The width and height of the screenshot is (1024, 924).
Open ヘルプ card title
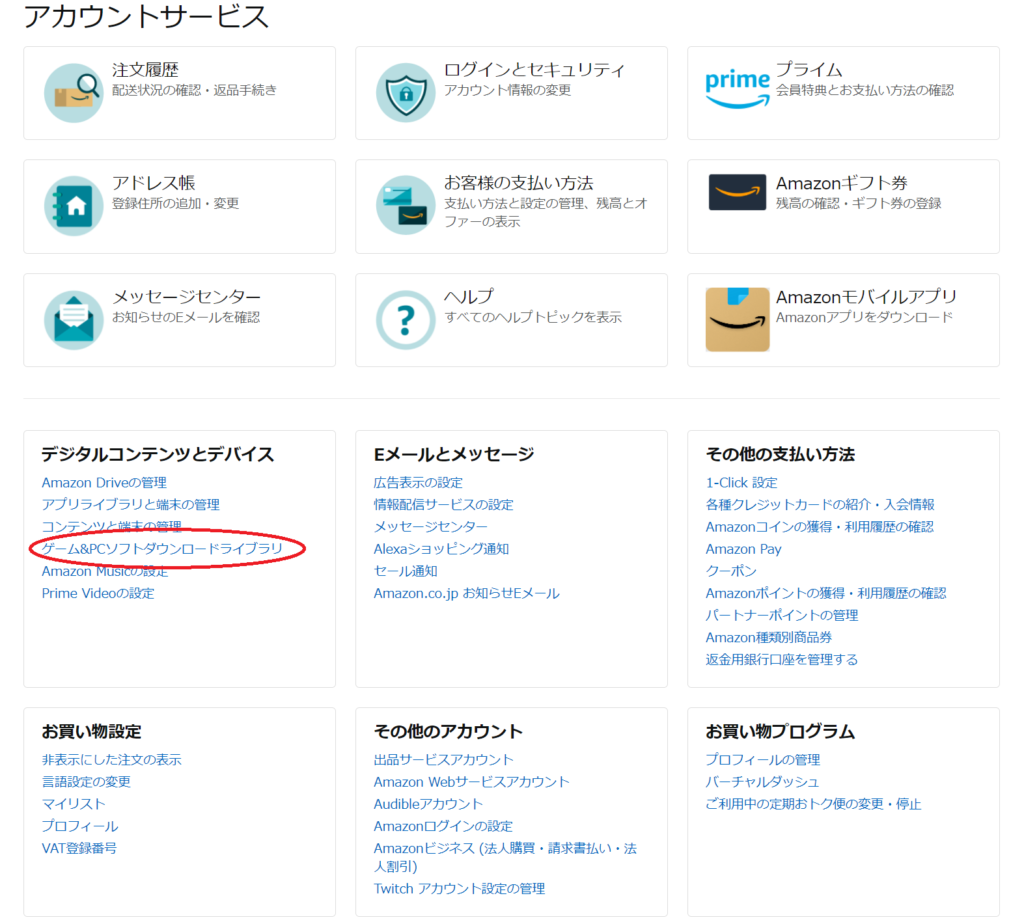[469, 296]
